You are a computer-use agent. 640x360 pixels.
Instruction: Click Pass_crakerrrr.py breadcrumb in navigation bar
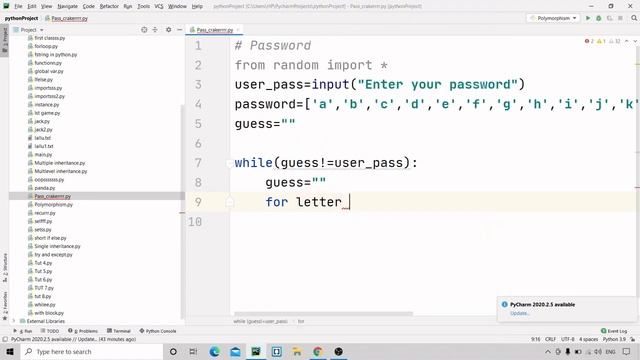click(x=66, y=18)
